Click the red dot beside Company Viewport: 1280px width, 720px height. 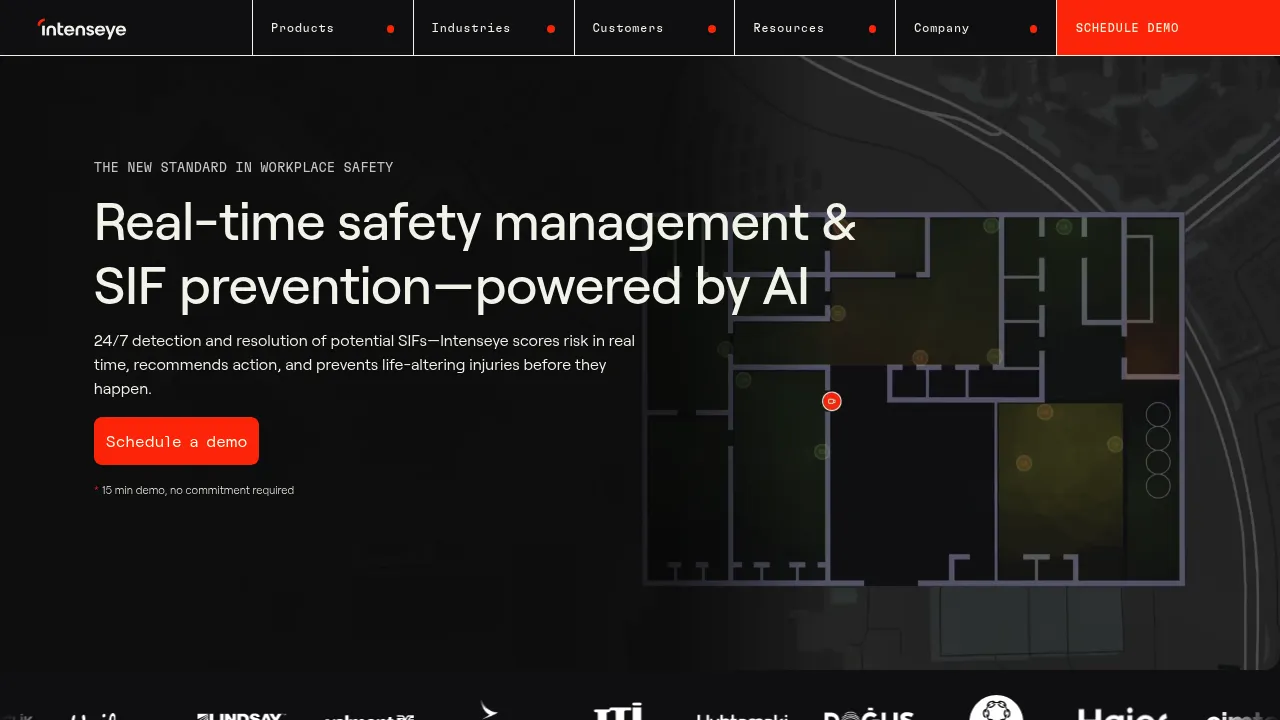(x=1034, y=29)
